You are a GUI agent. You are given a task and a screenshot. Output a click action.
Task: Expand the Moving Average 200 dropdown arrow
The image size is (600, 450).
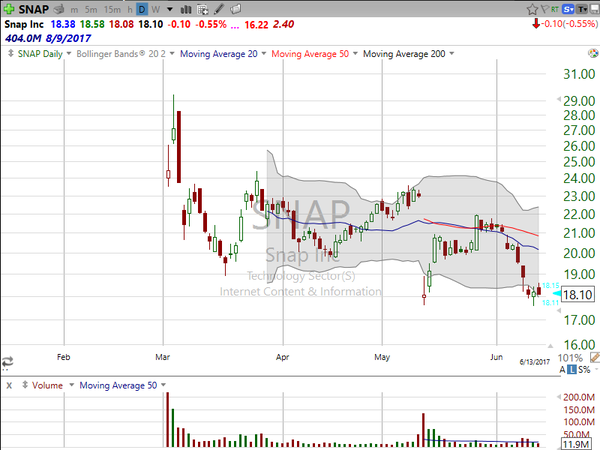(452, 54)
